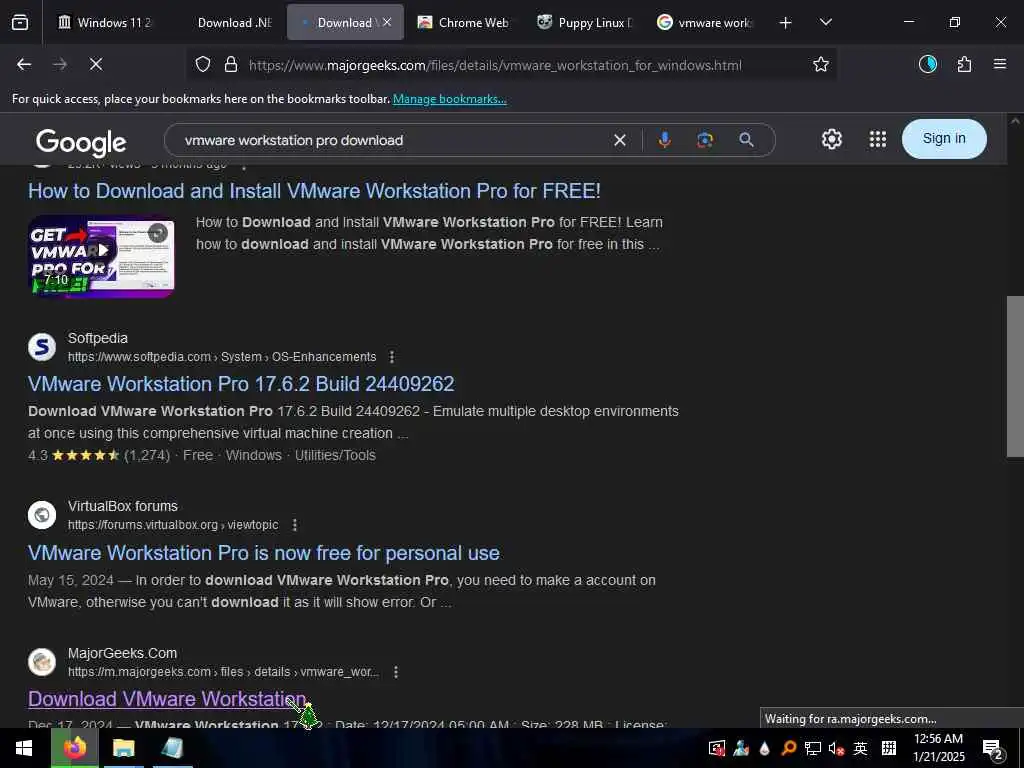Screen dimensions: 1024x768
Task: Submit Google search magnifier icon
Action: 746,140
